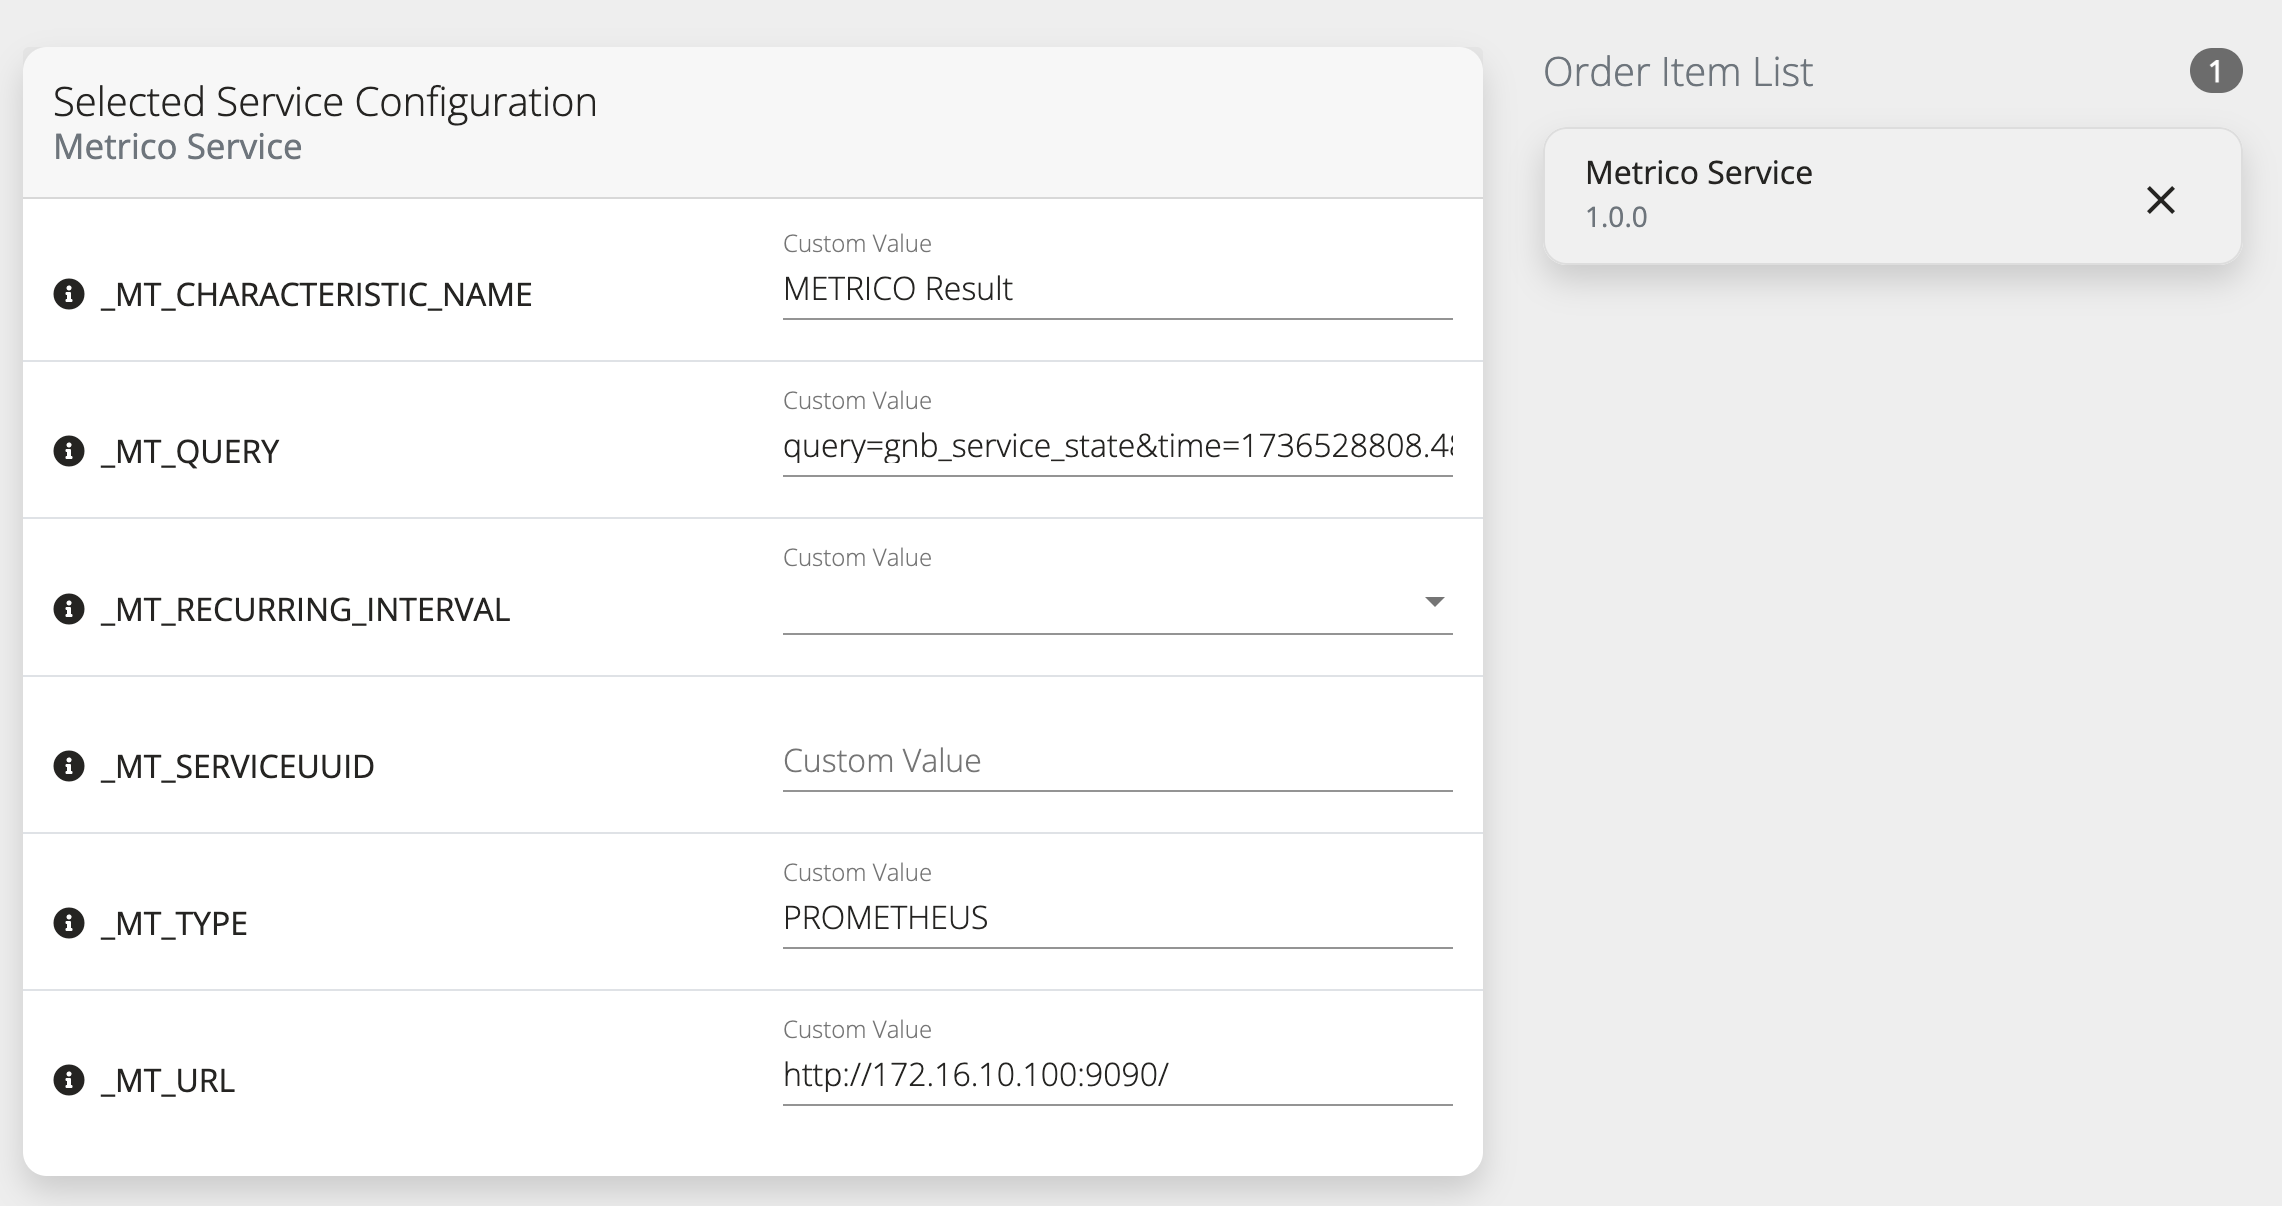The width and height of the screenshot is (2282, 1206).
Task: Click the info icon beside _MT_CHARACTERISTIC_NAME
Action: 68,294
